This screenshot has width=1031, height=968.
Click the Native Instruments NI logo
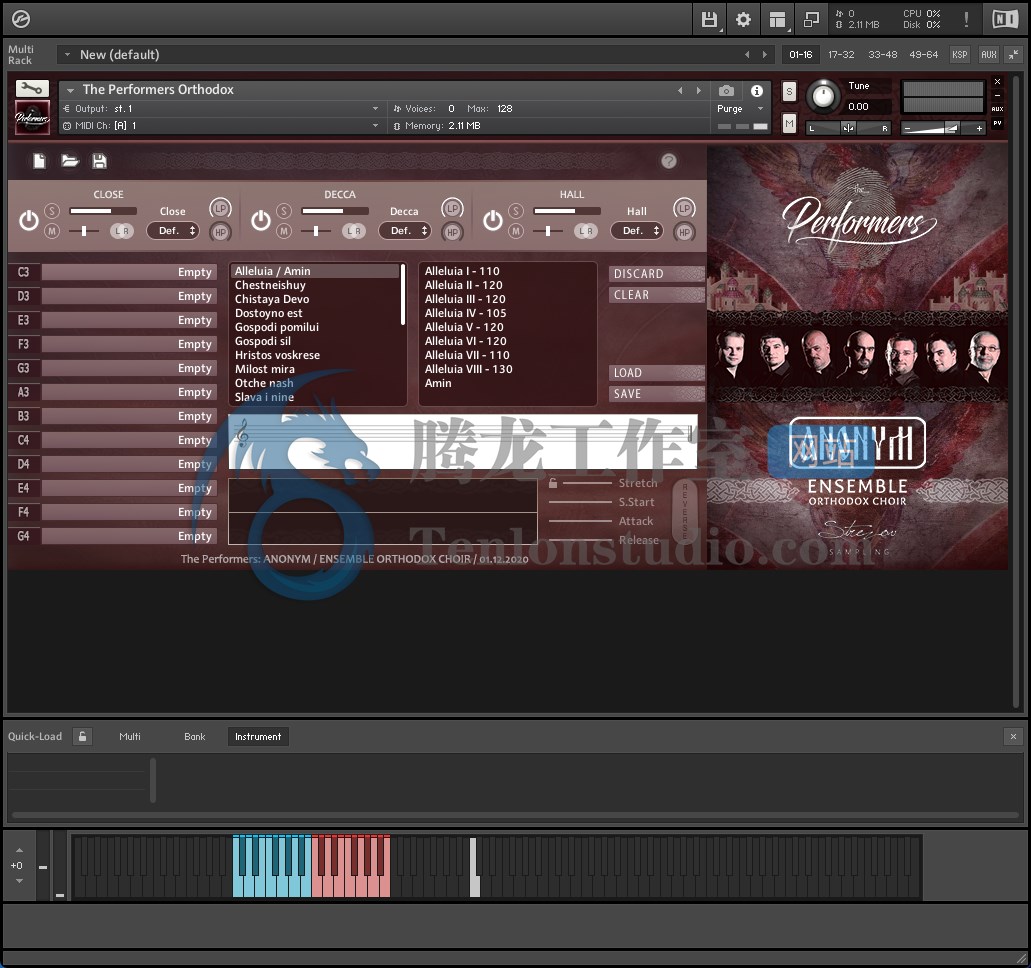point(1005,19)
